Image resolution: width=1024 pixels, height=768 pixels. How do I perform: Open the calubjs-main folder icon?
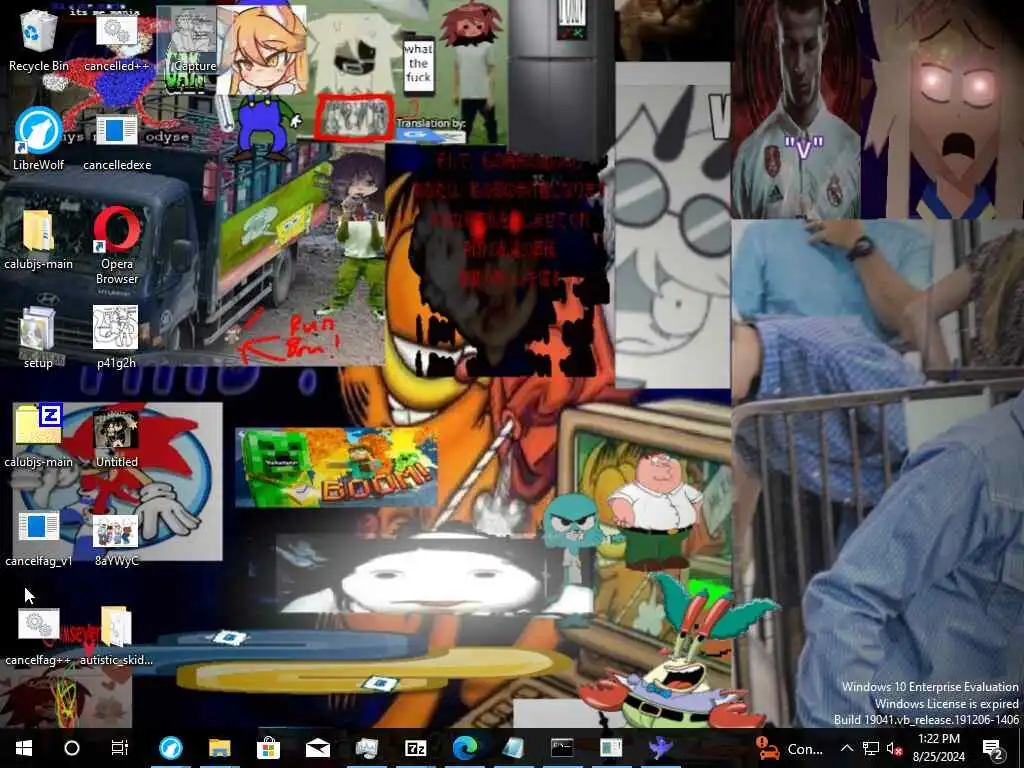point(39,238)
